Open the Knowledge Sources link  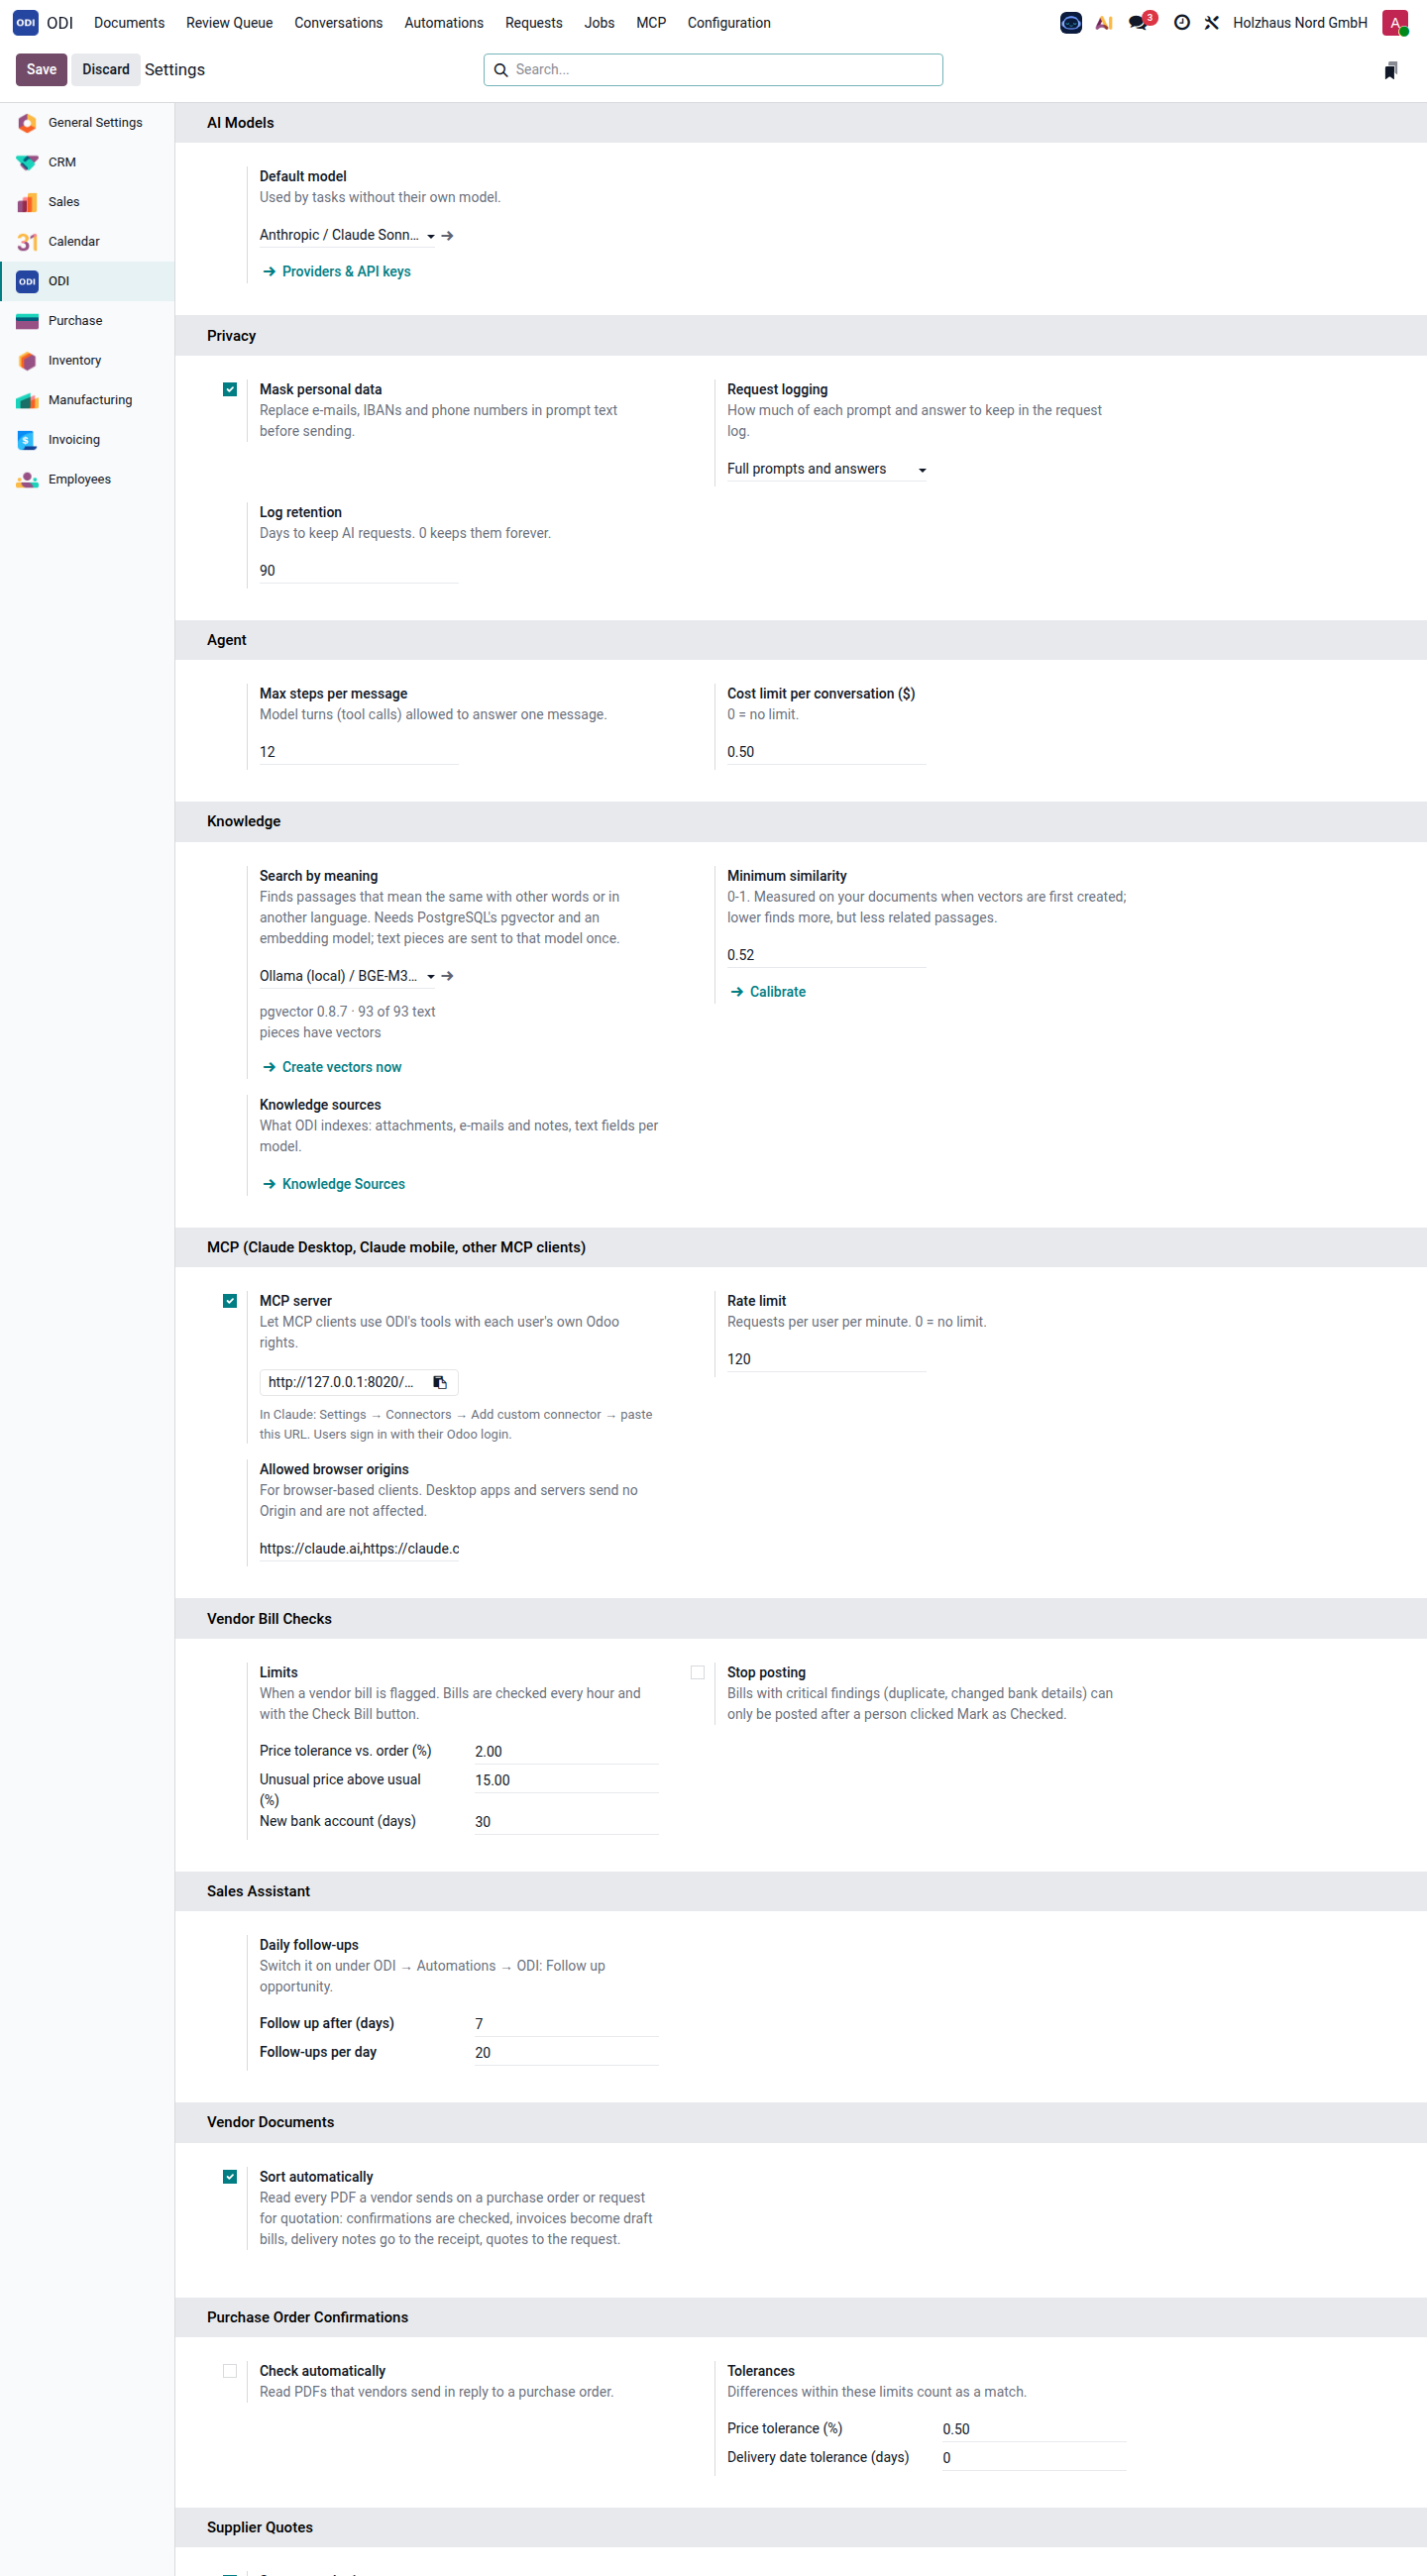[x=334, y=1184]
